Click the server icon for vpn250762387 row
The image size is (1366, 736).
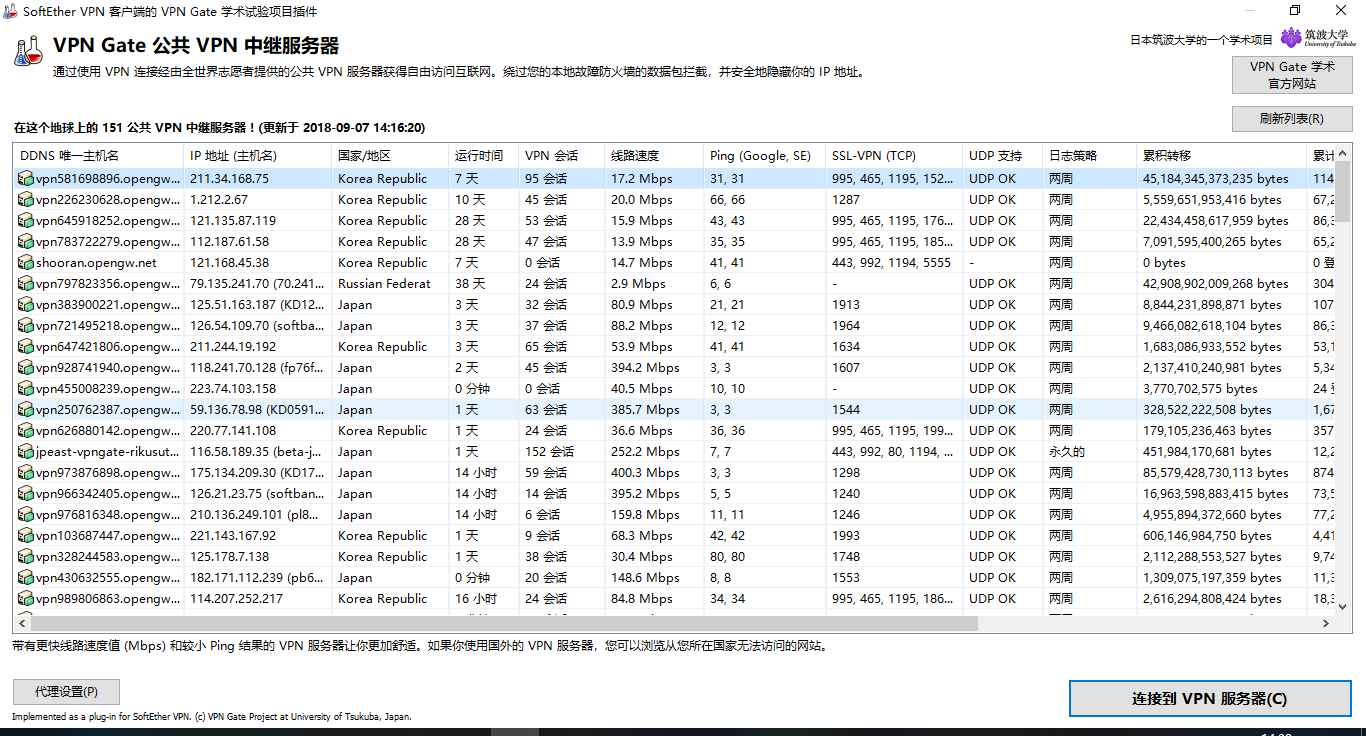tap(26, 410)
